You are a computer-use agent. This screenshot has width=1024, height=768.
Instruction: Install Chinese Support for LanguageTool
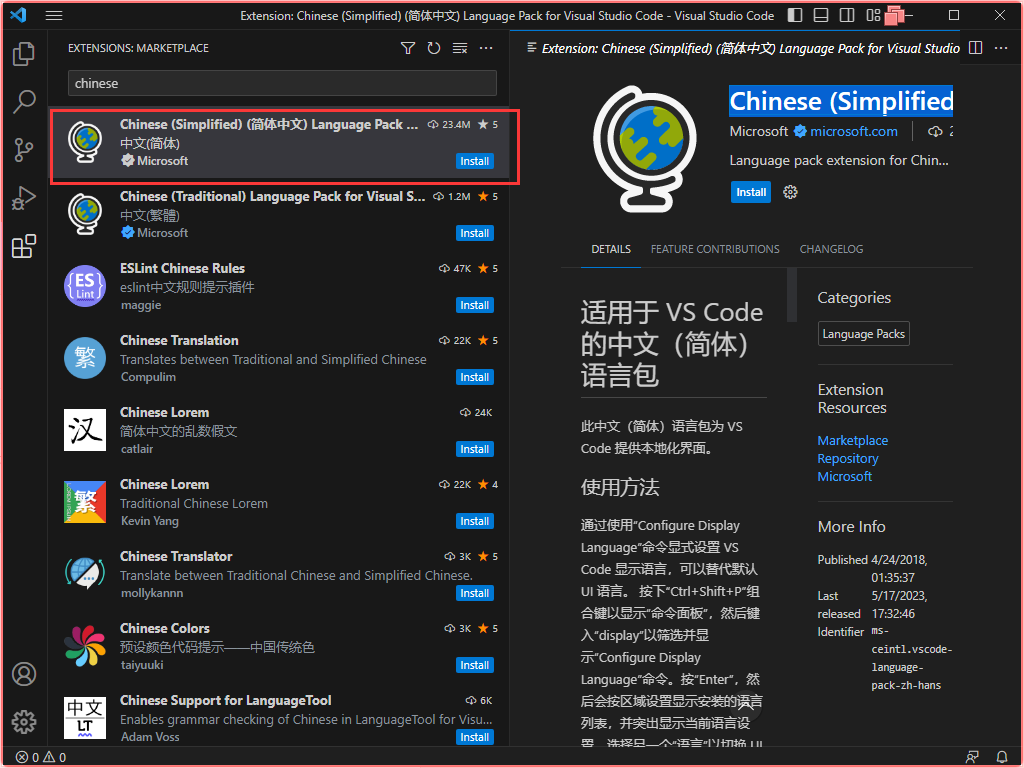click(x=475, y=737)
